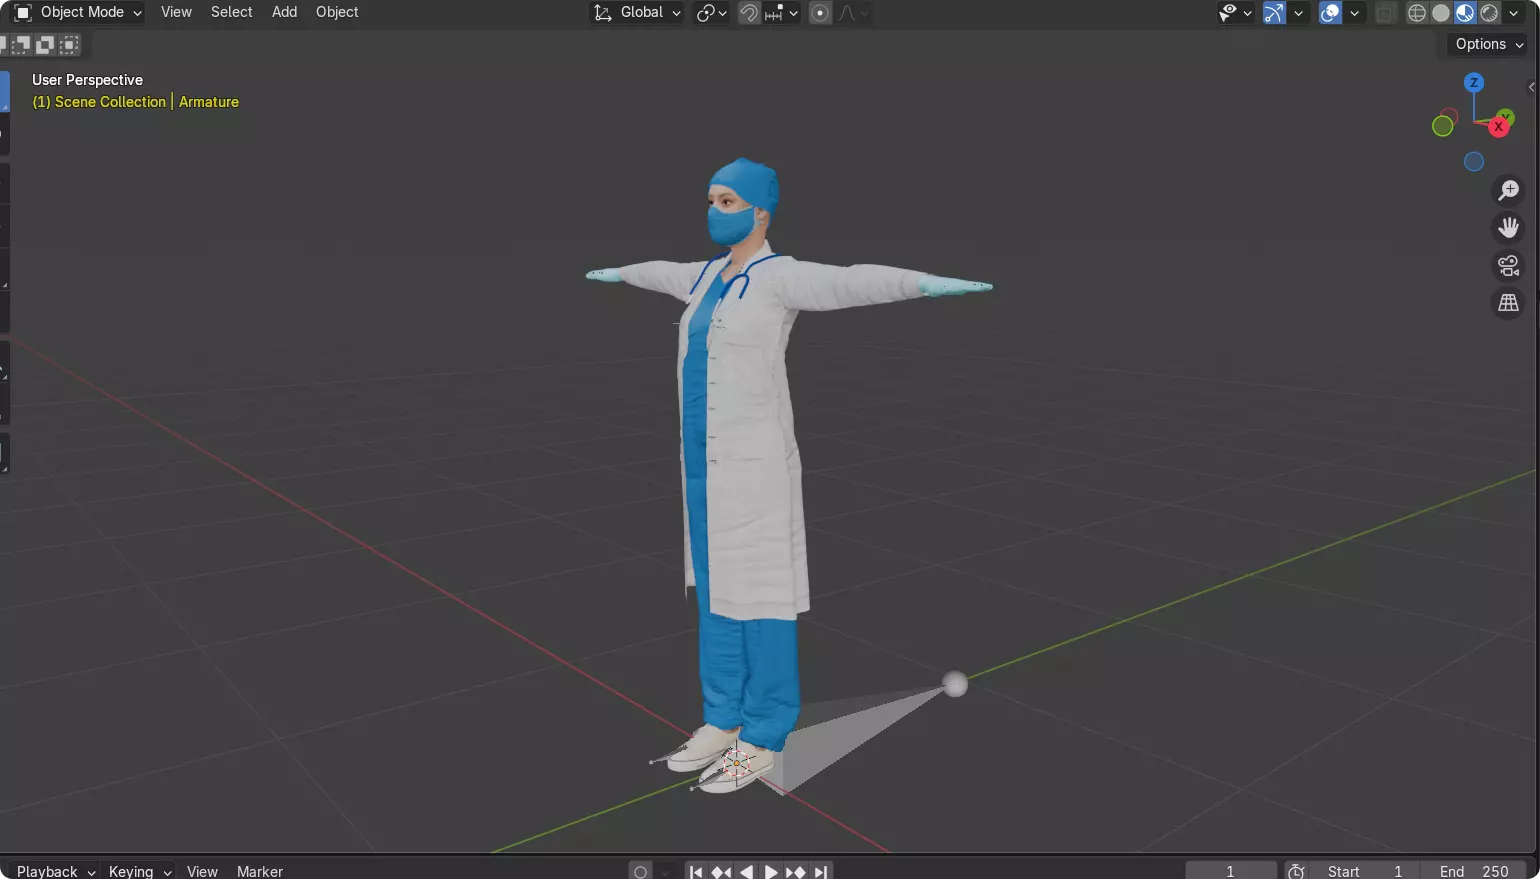Toggle show gizmos button
This screenshot has width=1540, height=879.
tap(1274, 13)
